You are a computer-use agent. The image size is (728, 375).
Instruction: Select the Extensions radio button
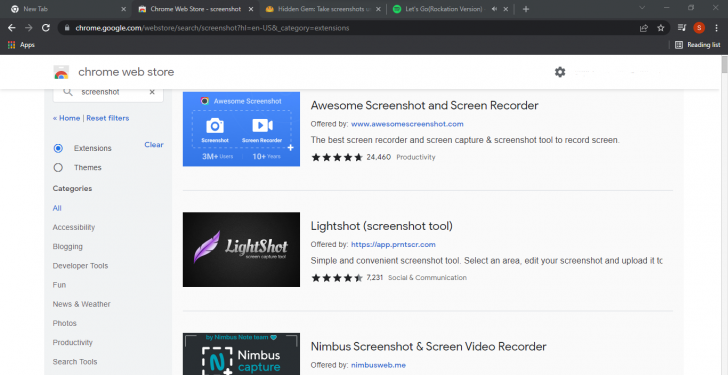(x=58, y=149)
